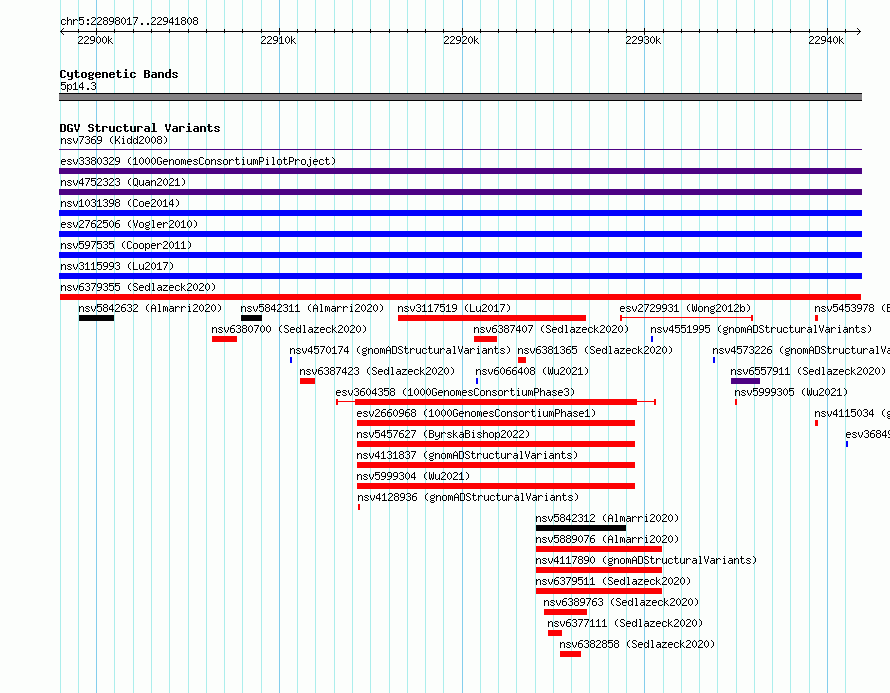Click the 22920k ruler position
The width and height of the screenshot is (890, 693).
(461, 40)
